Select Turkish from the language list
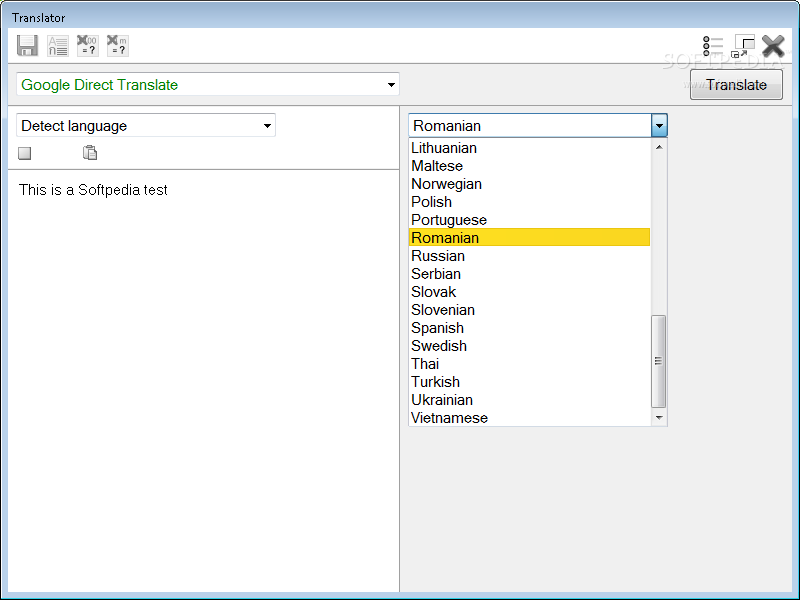The width and height of the screenshot is (800, 600). 530,382
